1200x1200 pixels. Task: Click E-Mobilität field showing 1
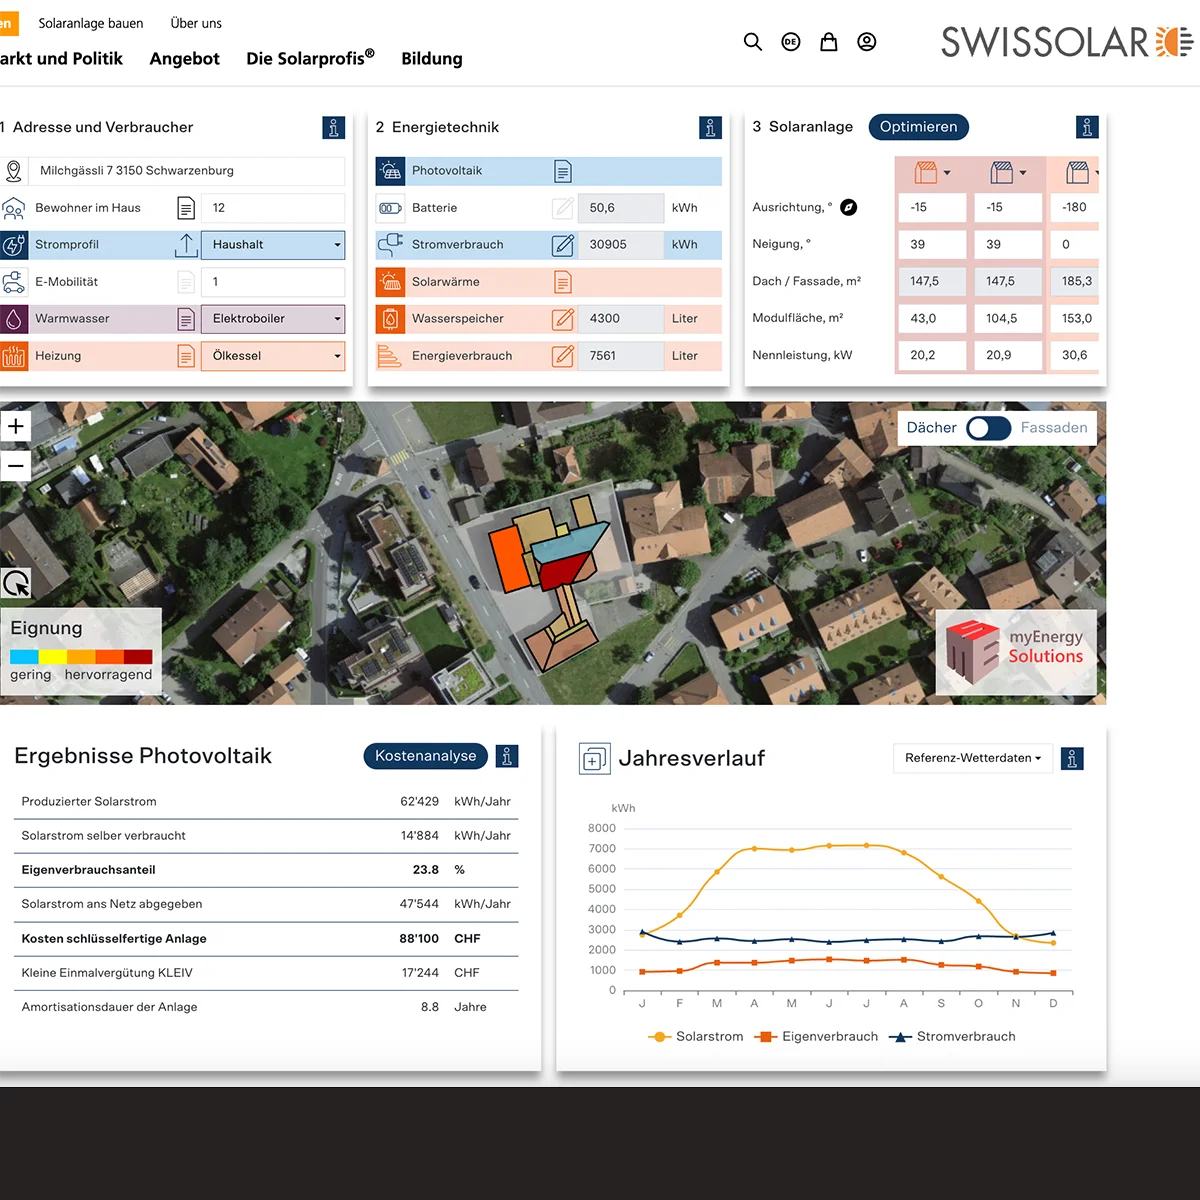[x=273, y=282]
